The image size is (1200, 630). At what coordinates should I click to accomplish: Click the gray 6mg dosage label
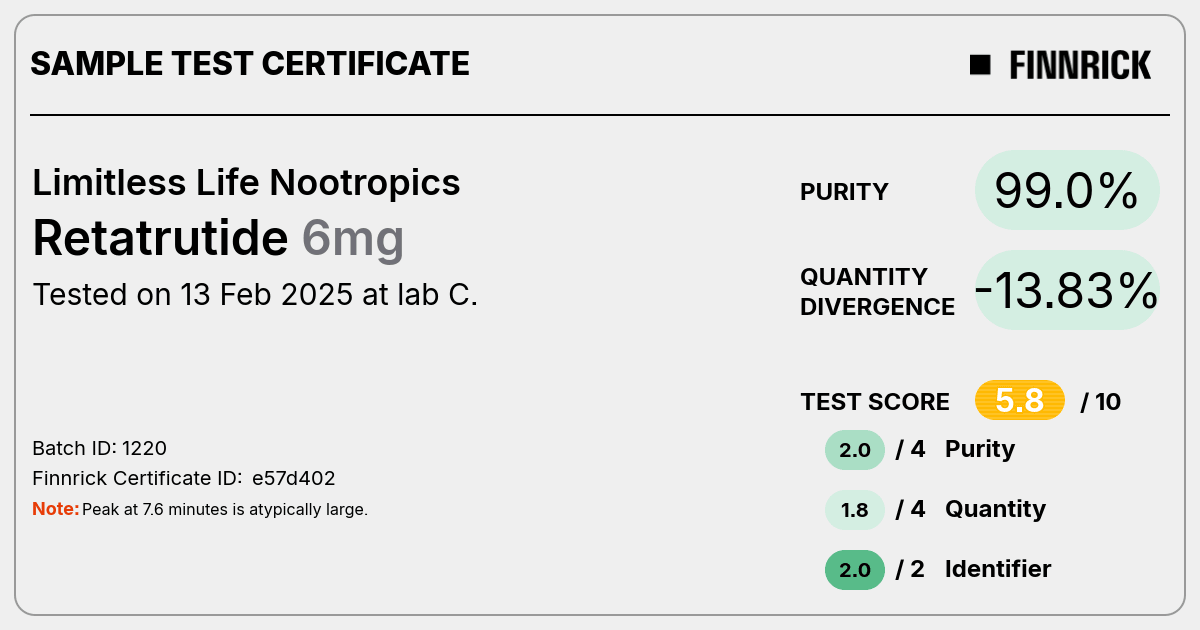[x=353, y=240]
